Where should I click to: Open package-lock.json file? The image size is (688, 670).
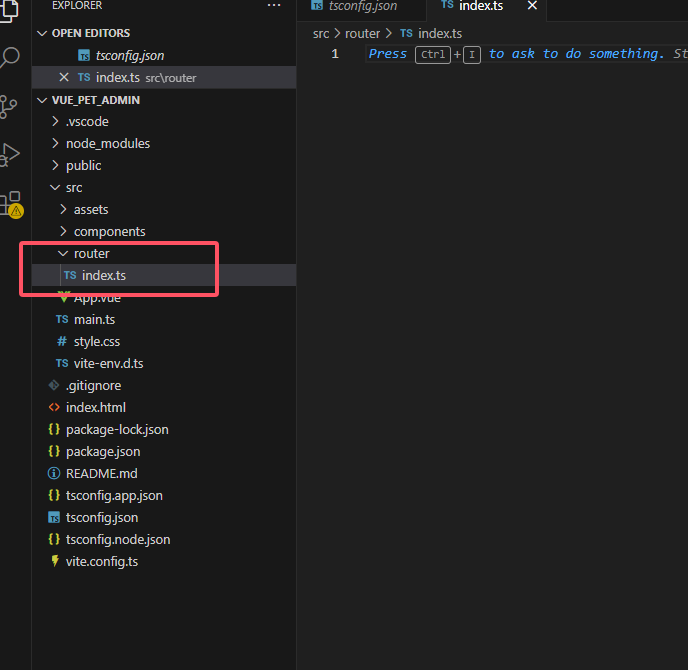[x=164, y=429]
